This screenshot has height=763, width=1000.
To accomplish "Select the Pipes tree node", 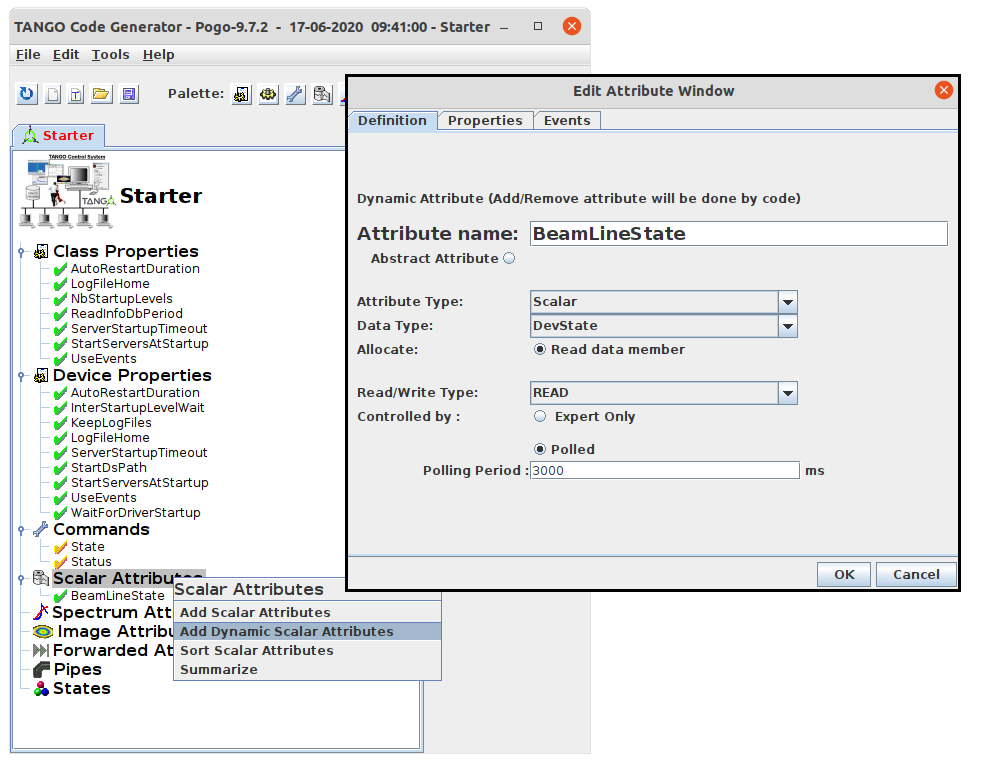I will point(78,669).
